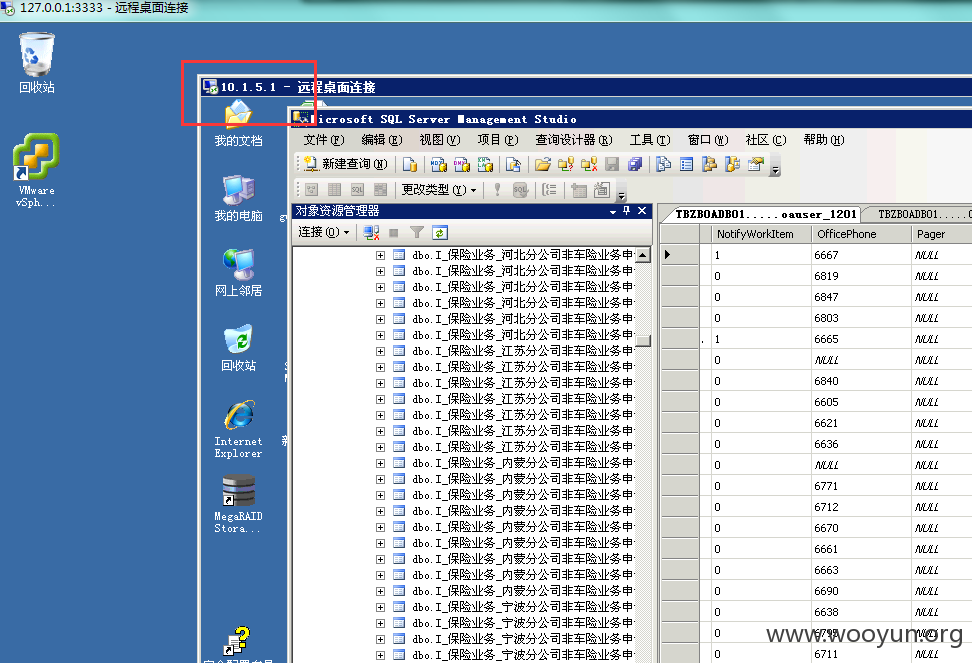Expand the first visible 江苏分公司 table node
Image resolution: width=972 pixels, height=663 pixels.
(x=380, y=351)
